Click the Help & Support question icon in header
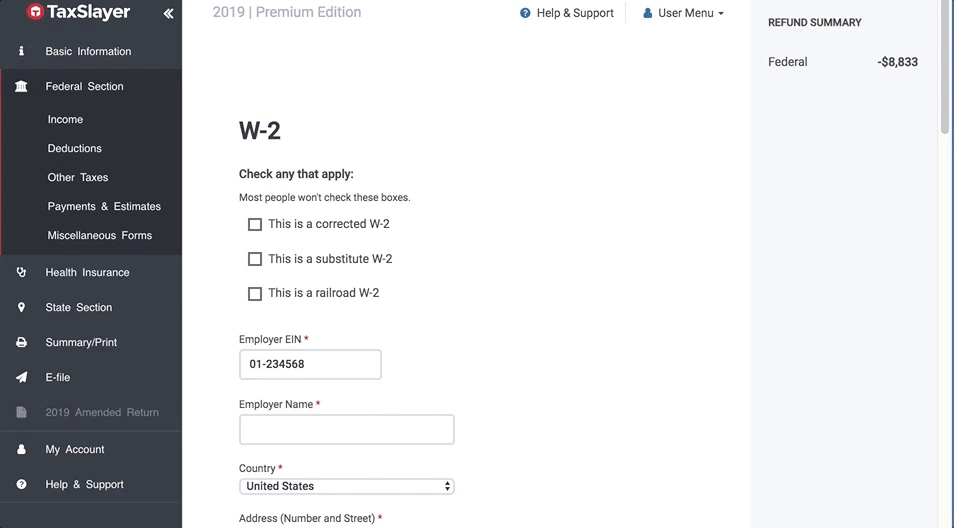The image size is (954, 528). [x=525, y=13]
